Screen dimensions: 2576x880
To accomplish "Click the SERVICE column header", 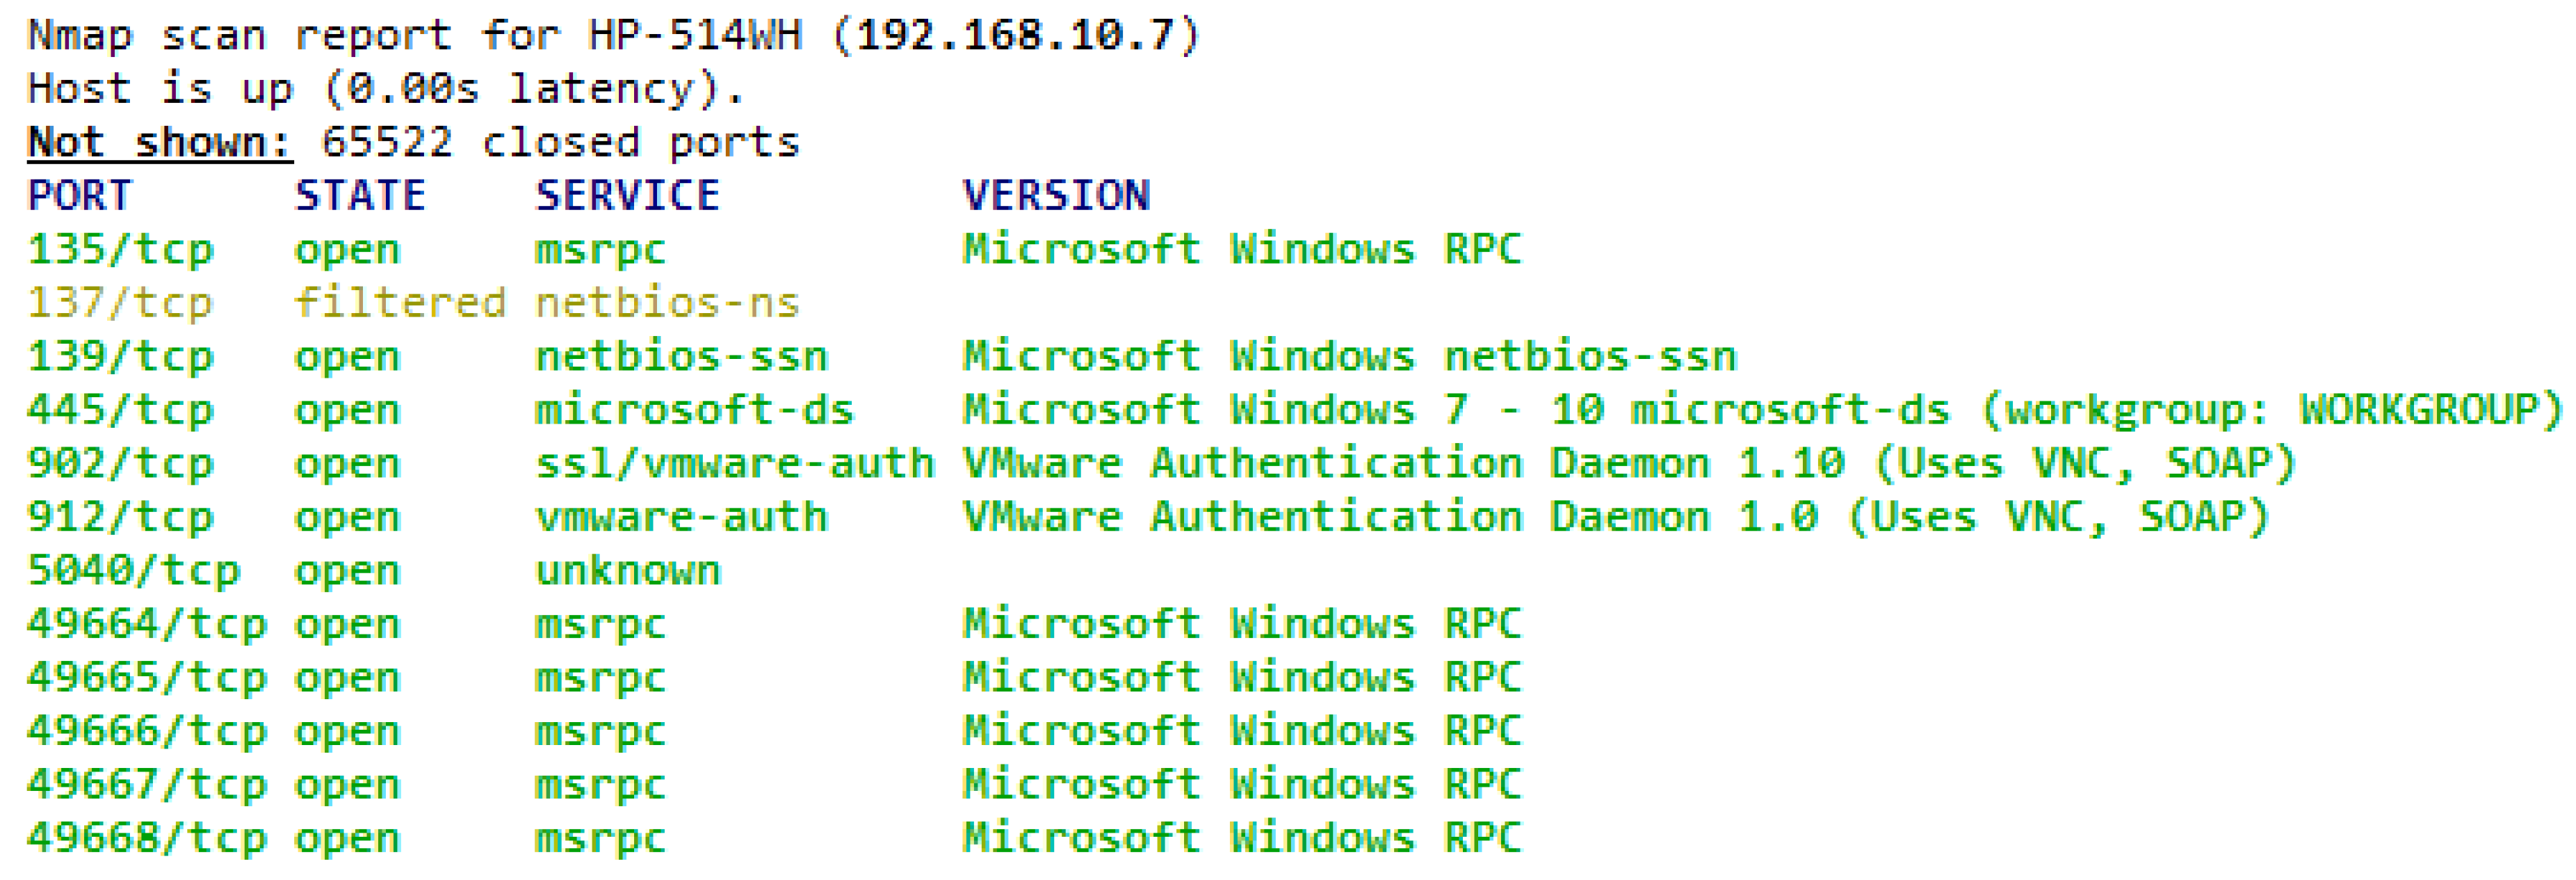I will pyautogui.click(x=627, y=196).
